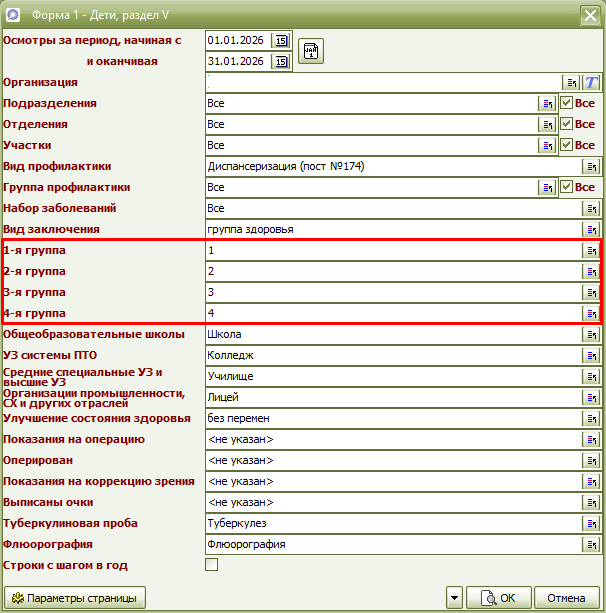Toggle Все checkbox for Группа профилактики

567,187
